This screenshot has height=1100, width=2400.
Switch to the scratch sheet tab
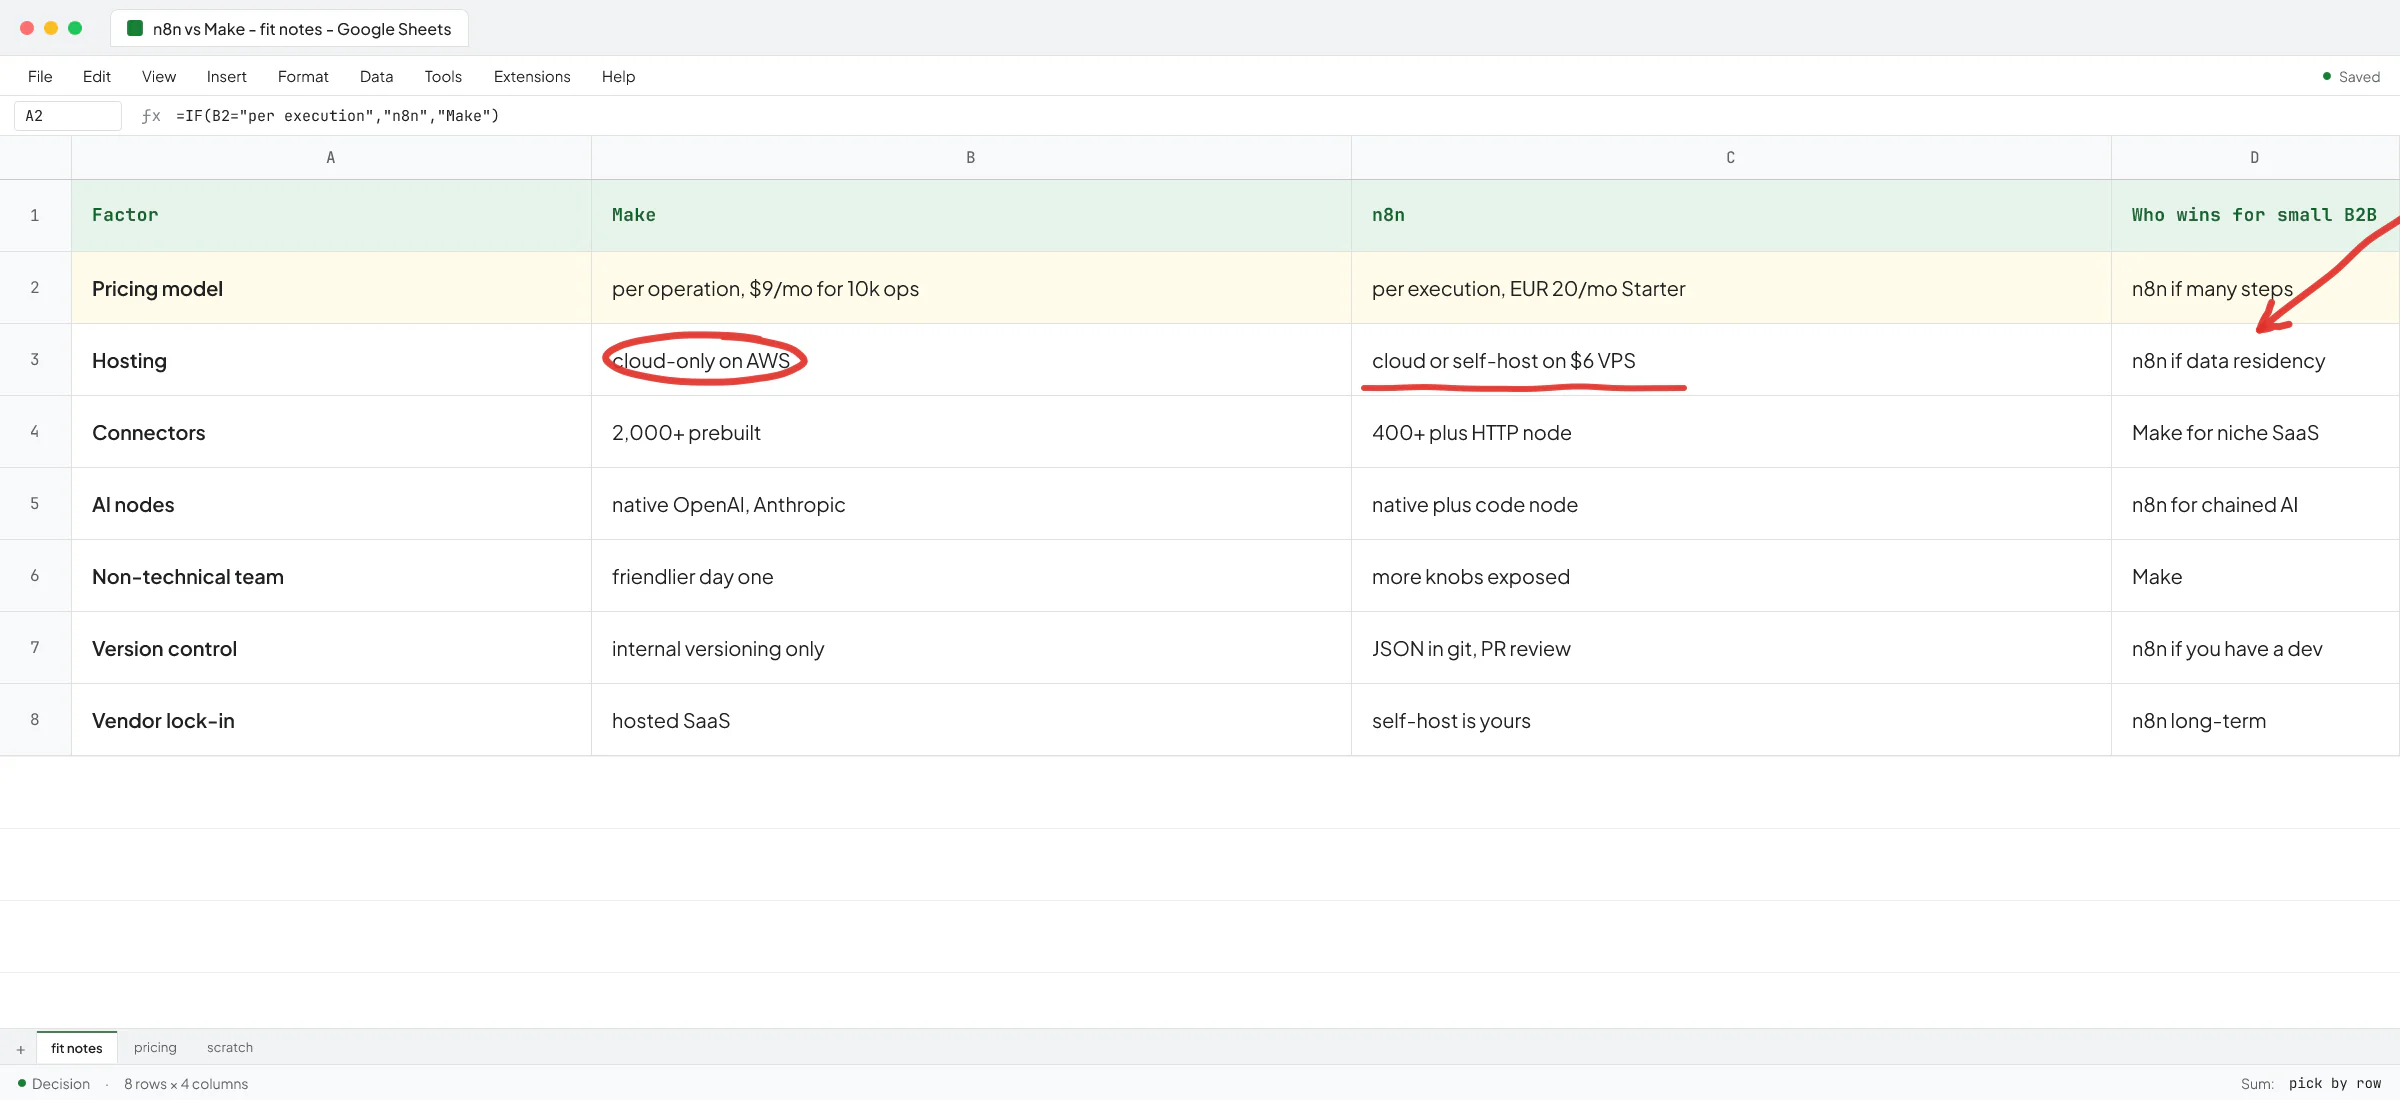click(230, 1048)
